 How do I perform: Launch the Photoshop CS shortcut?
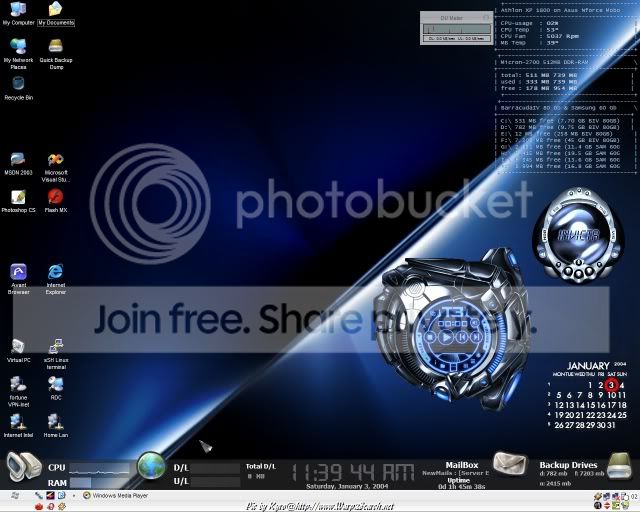tap(18, 201)
